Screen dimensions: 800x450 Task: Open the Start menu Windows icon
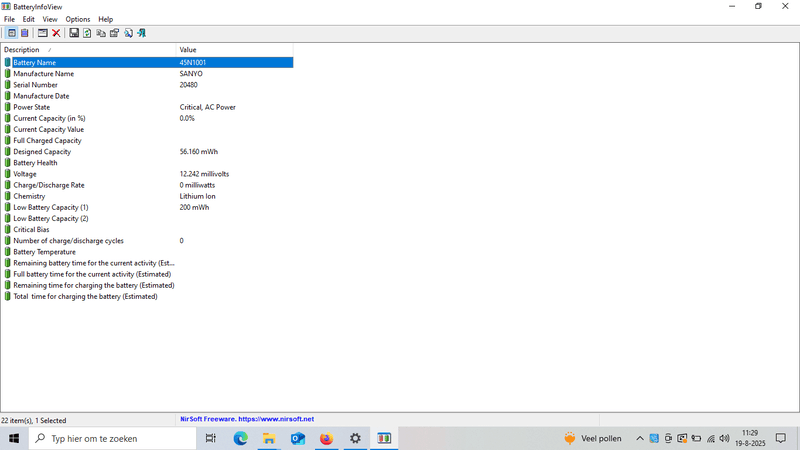click(14, 438)
